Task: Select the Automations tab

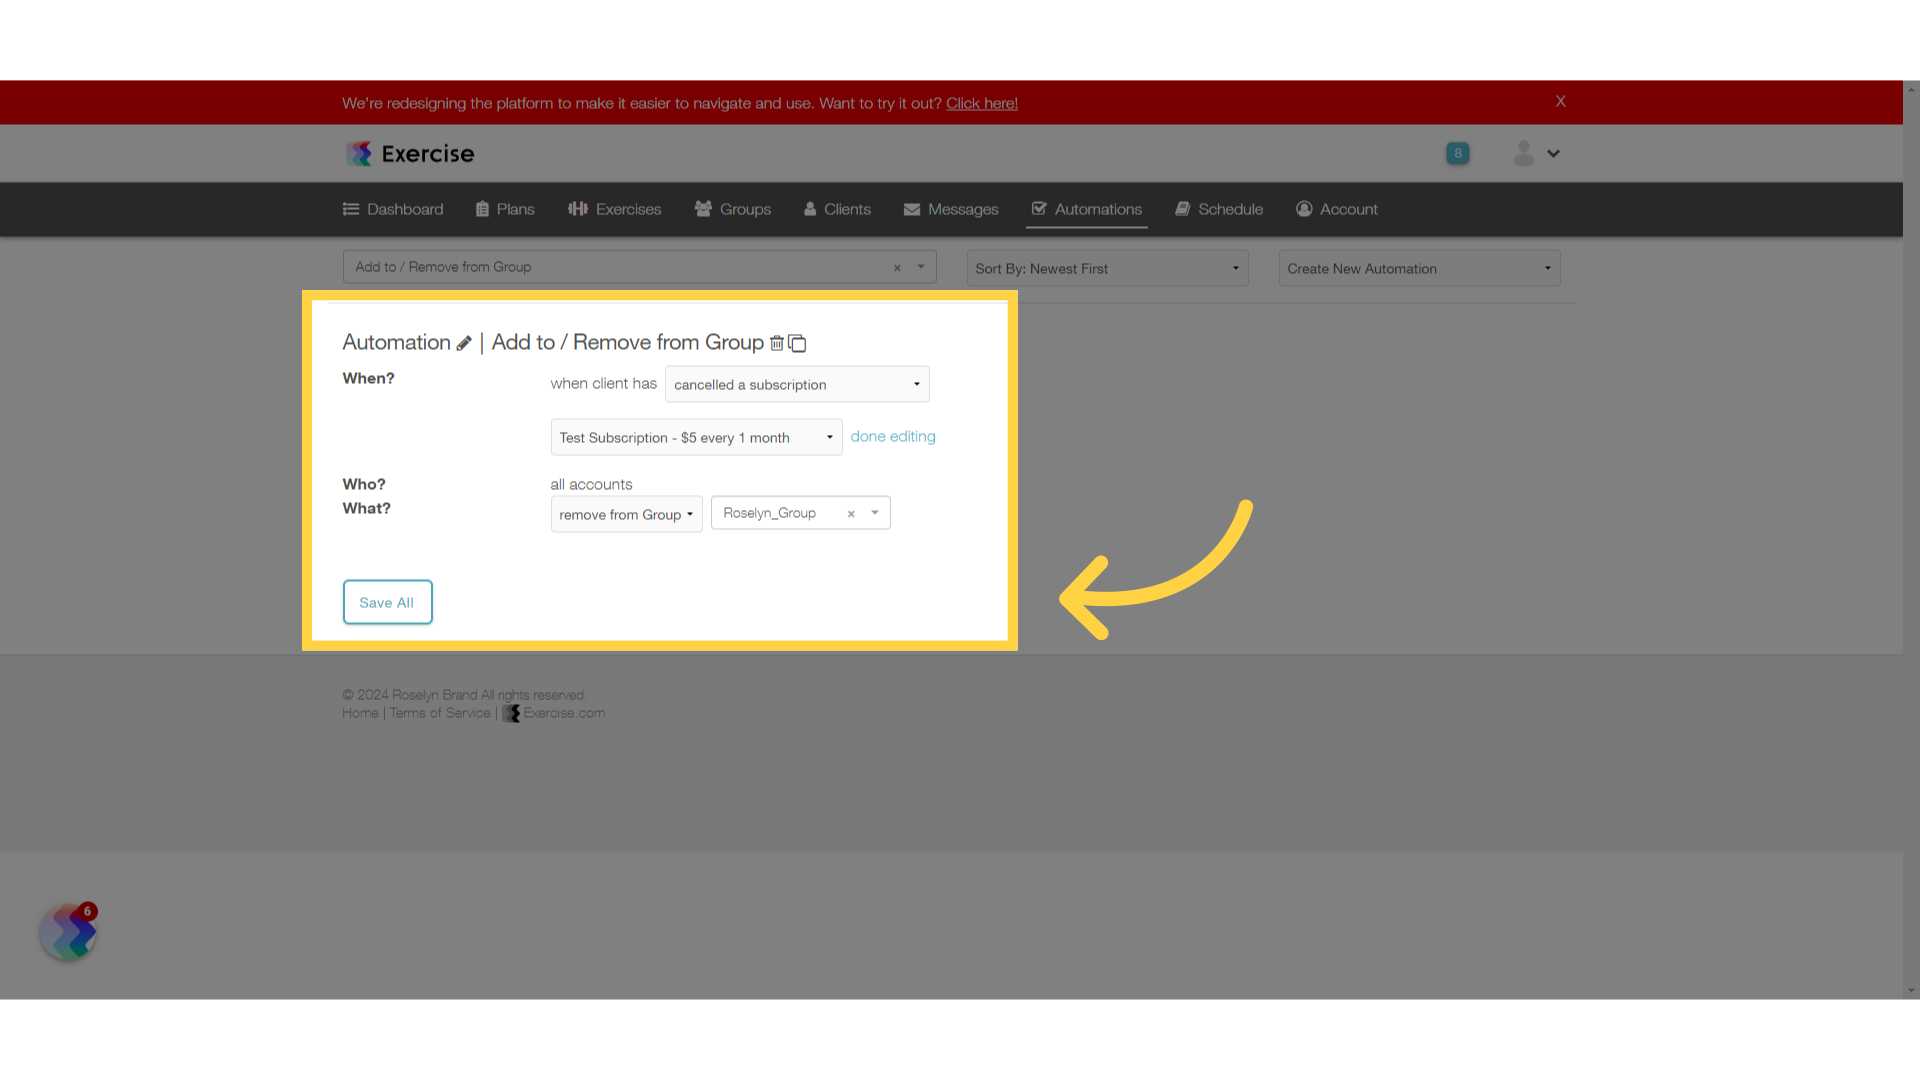Action: (1087, 209)
